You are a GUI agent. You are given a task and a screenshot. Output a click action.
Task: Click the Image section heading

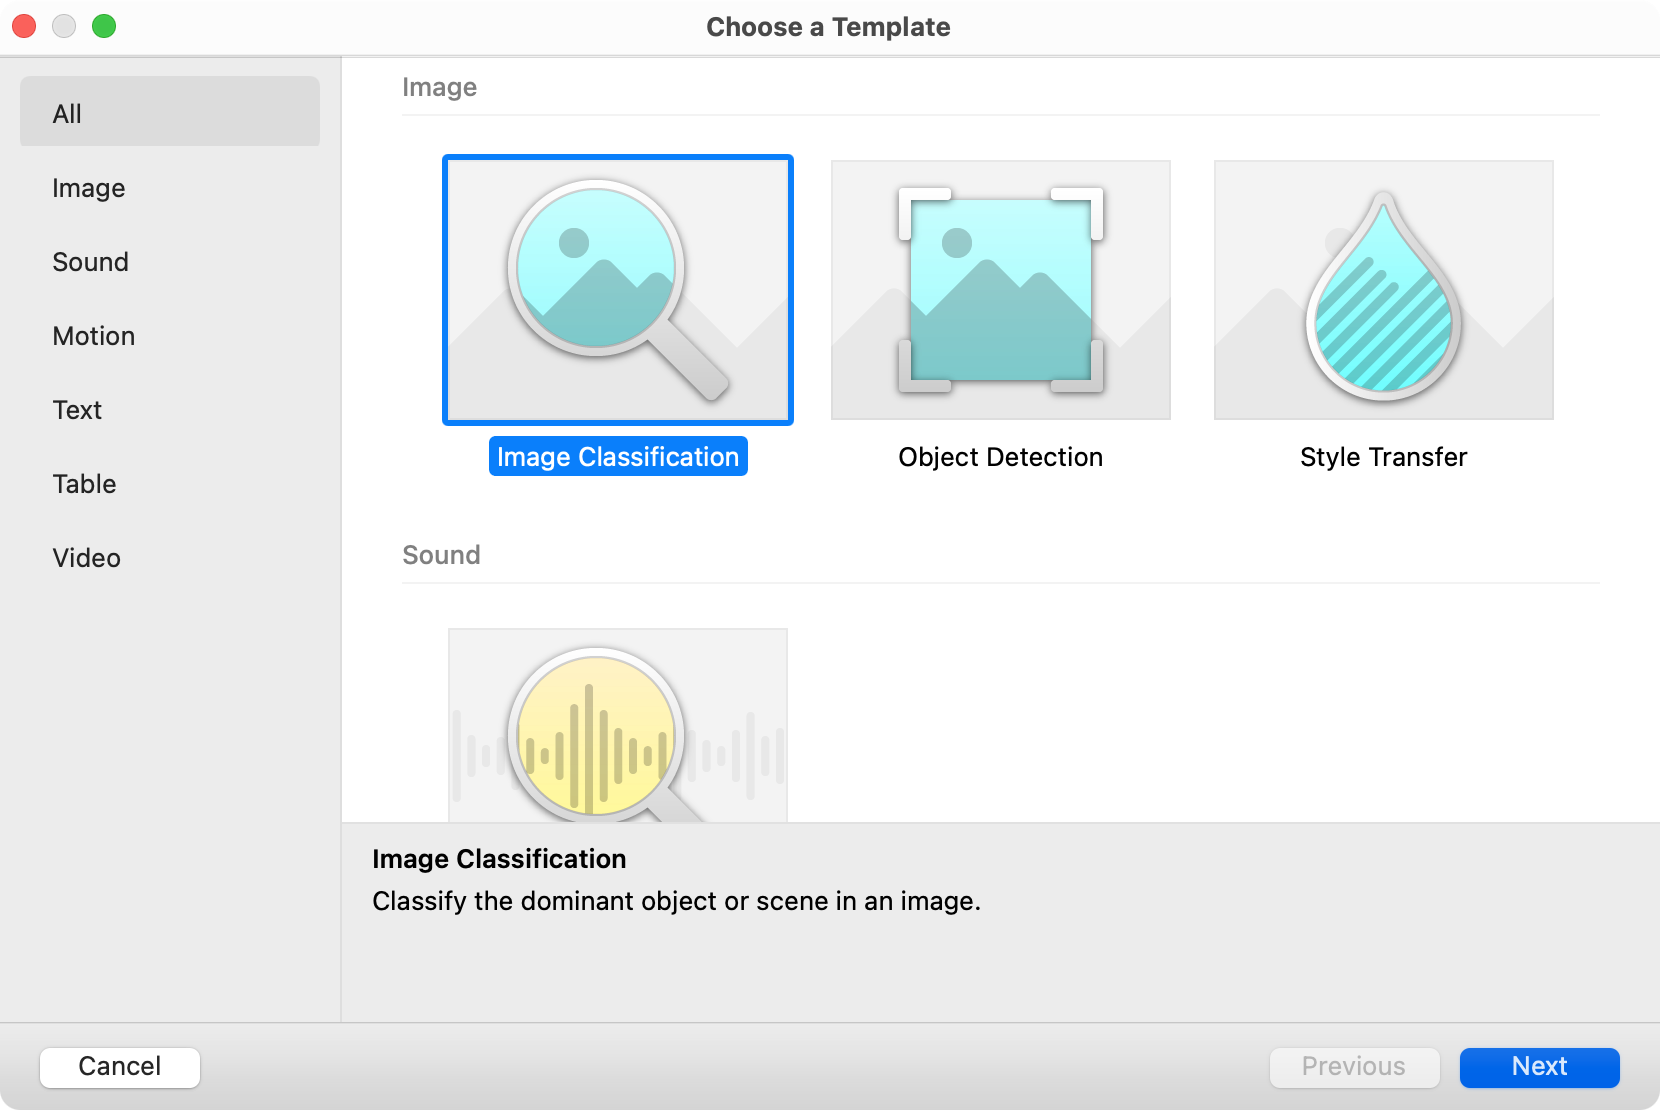click(439, 87)
